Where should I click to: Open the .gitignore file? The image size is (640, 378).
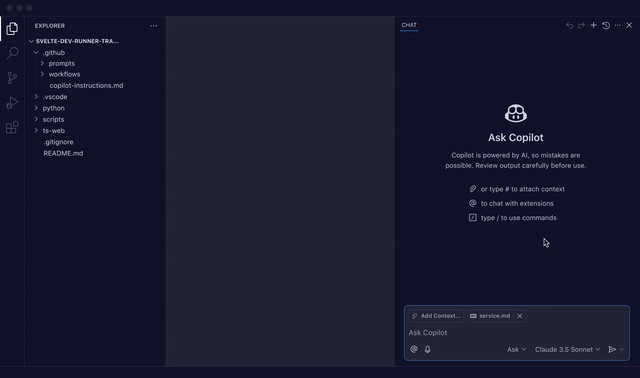click(x=58, y=142)
